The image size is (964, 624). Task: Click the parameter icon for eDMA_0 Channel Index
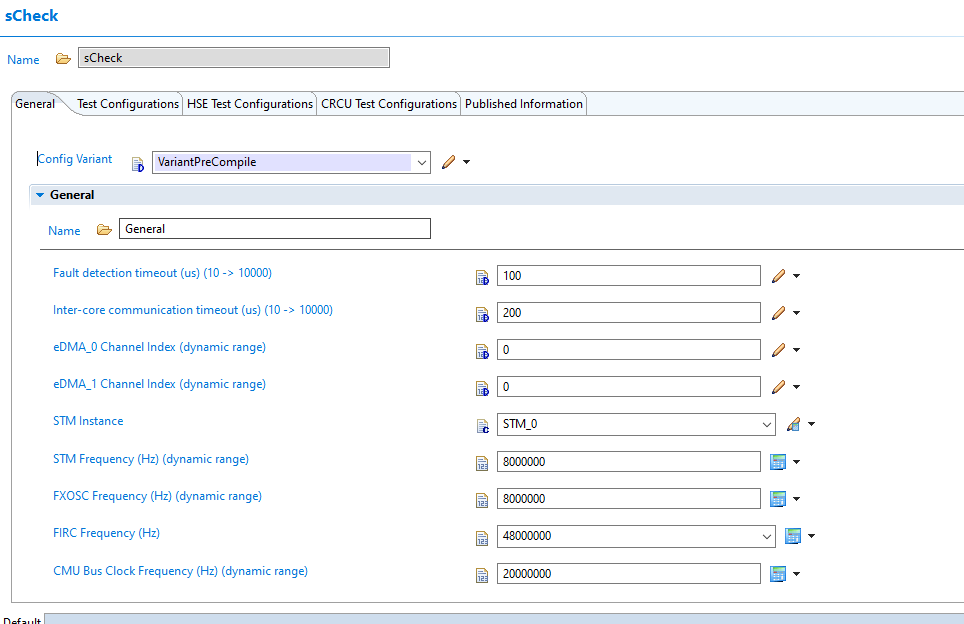pyautogui.click(x=483, y=352)
